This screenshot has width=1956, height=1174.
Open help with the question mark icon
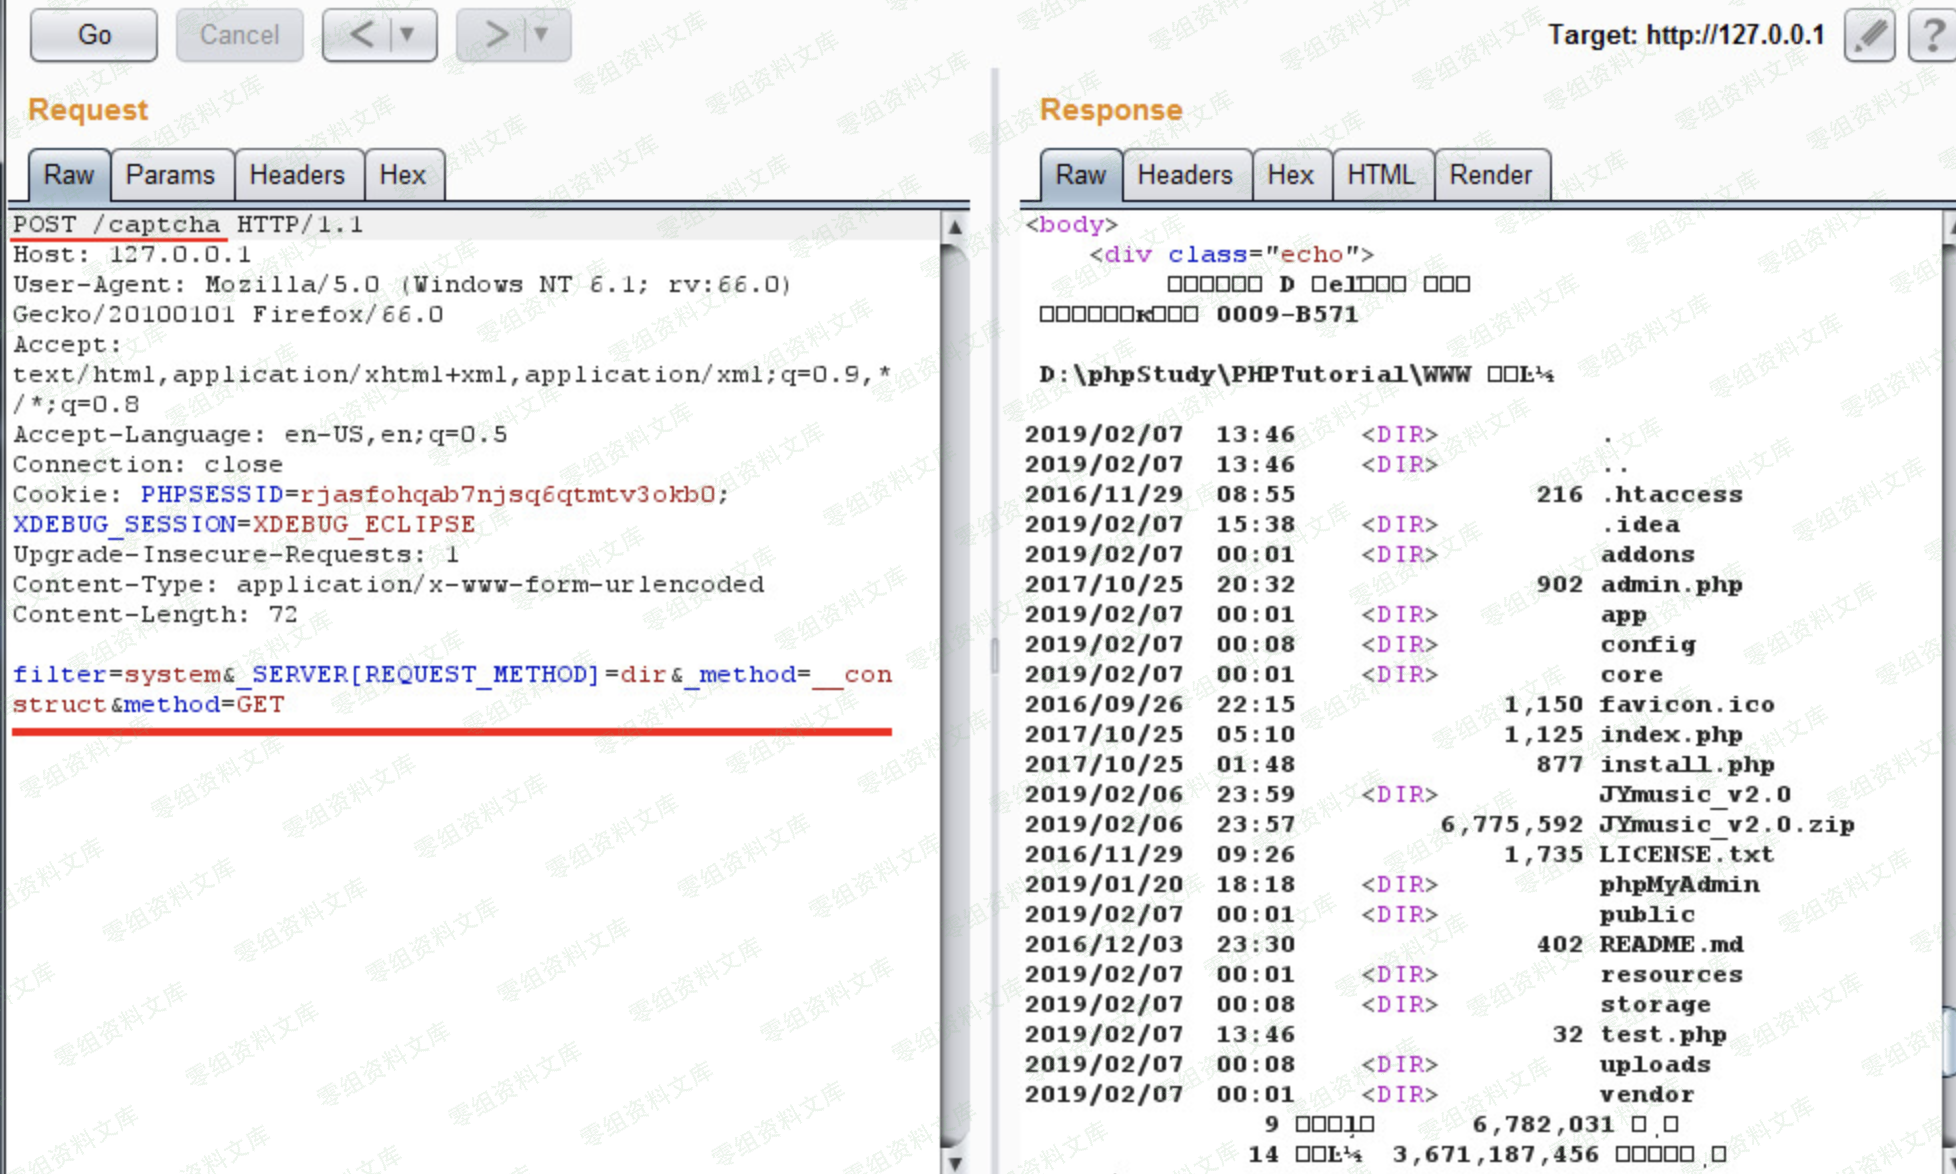pyautogui.click(x=1932, y=36)
